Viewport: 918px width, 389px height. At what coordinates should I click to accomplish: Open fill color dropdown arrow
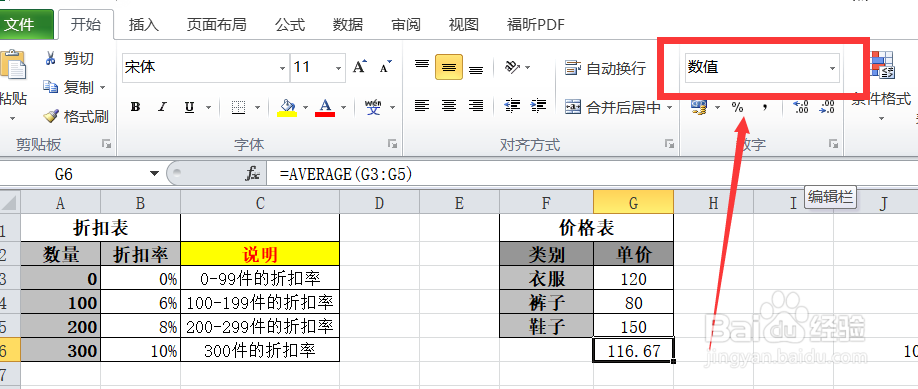pos(305,107)
